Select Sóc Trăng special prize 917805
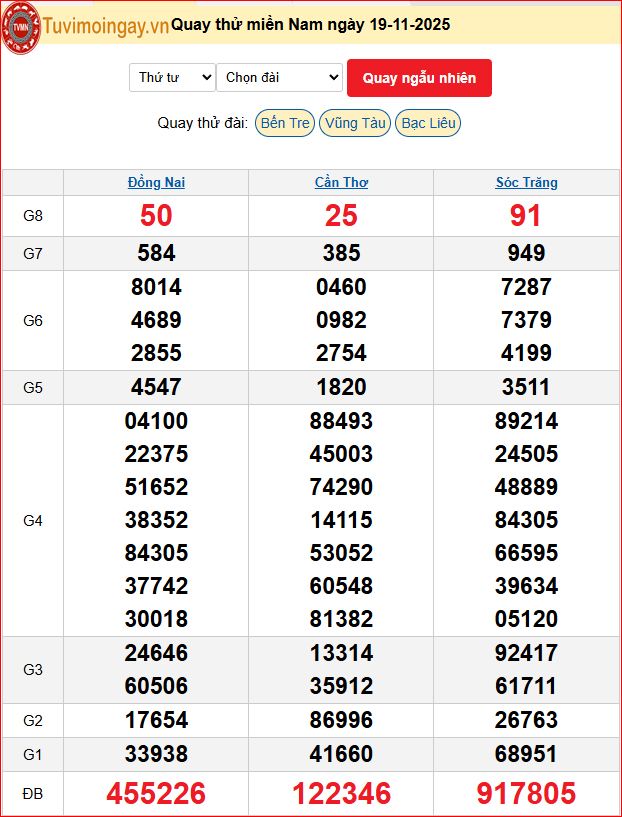Image resolution: width=622 pixels, height=817 pixels. [526, 794]
